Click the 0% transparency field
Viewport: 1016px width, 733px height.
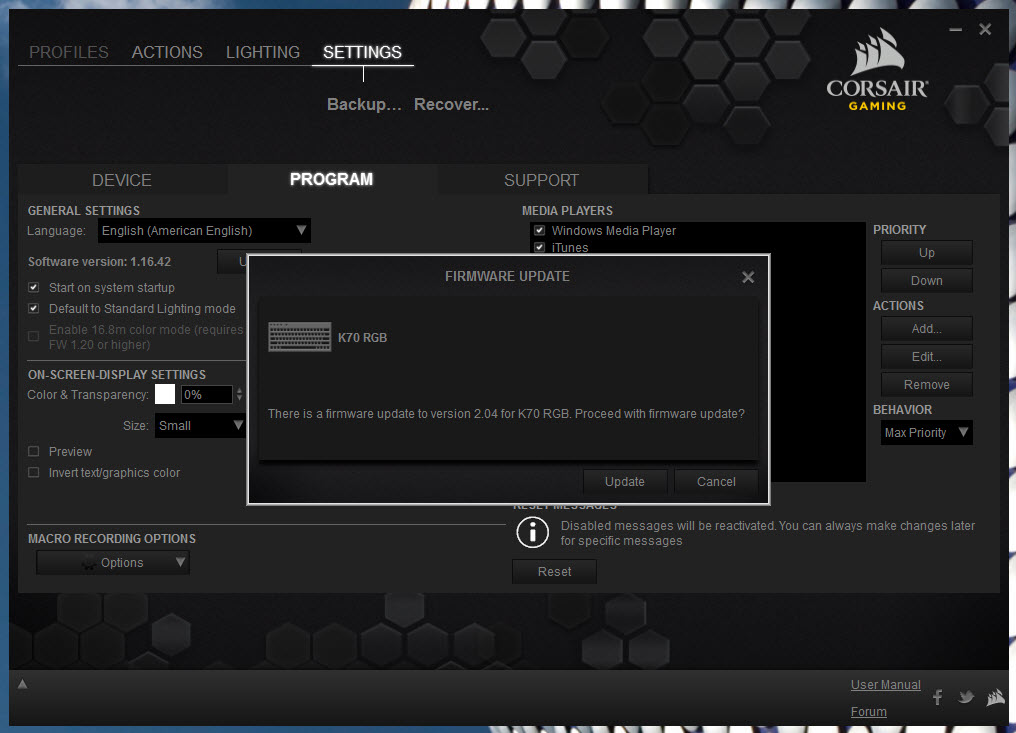[206, 394]
